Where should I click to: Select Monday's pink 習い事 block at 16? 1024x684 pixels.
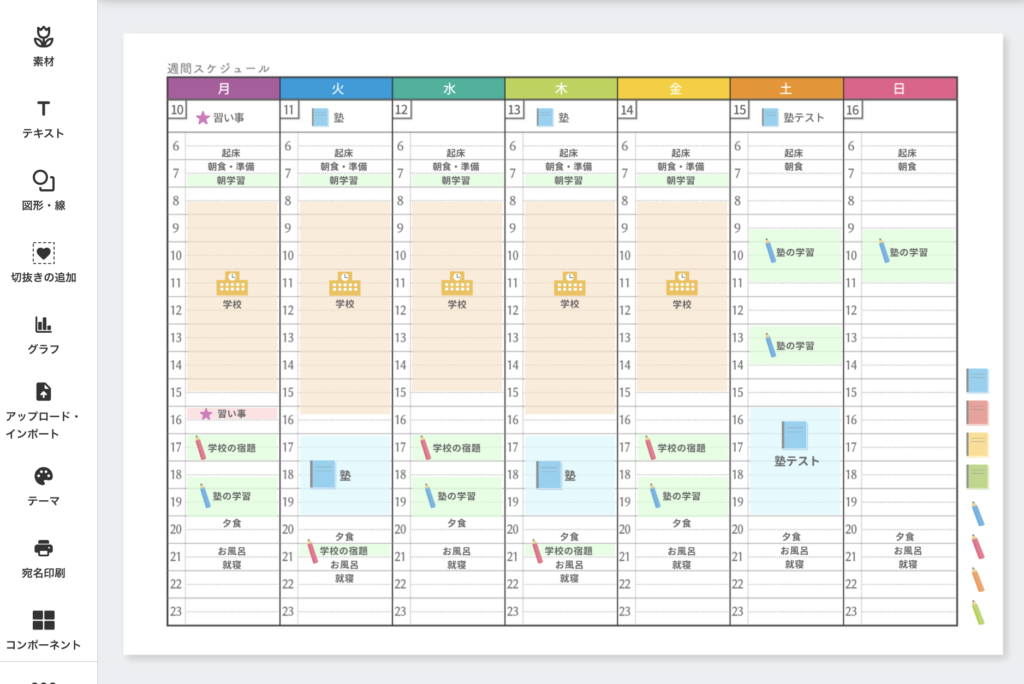pos(232,414)
